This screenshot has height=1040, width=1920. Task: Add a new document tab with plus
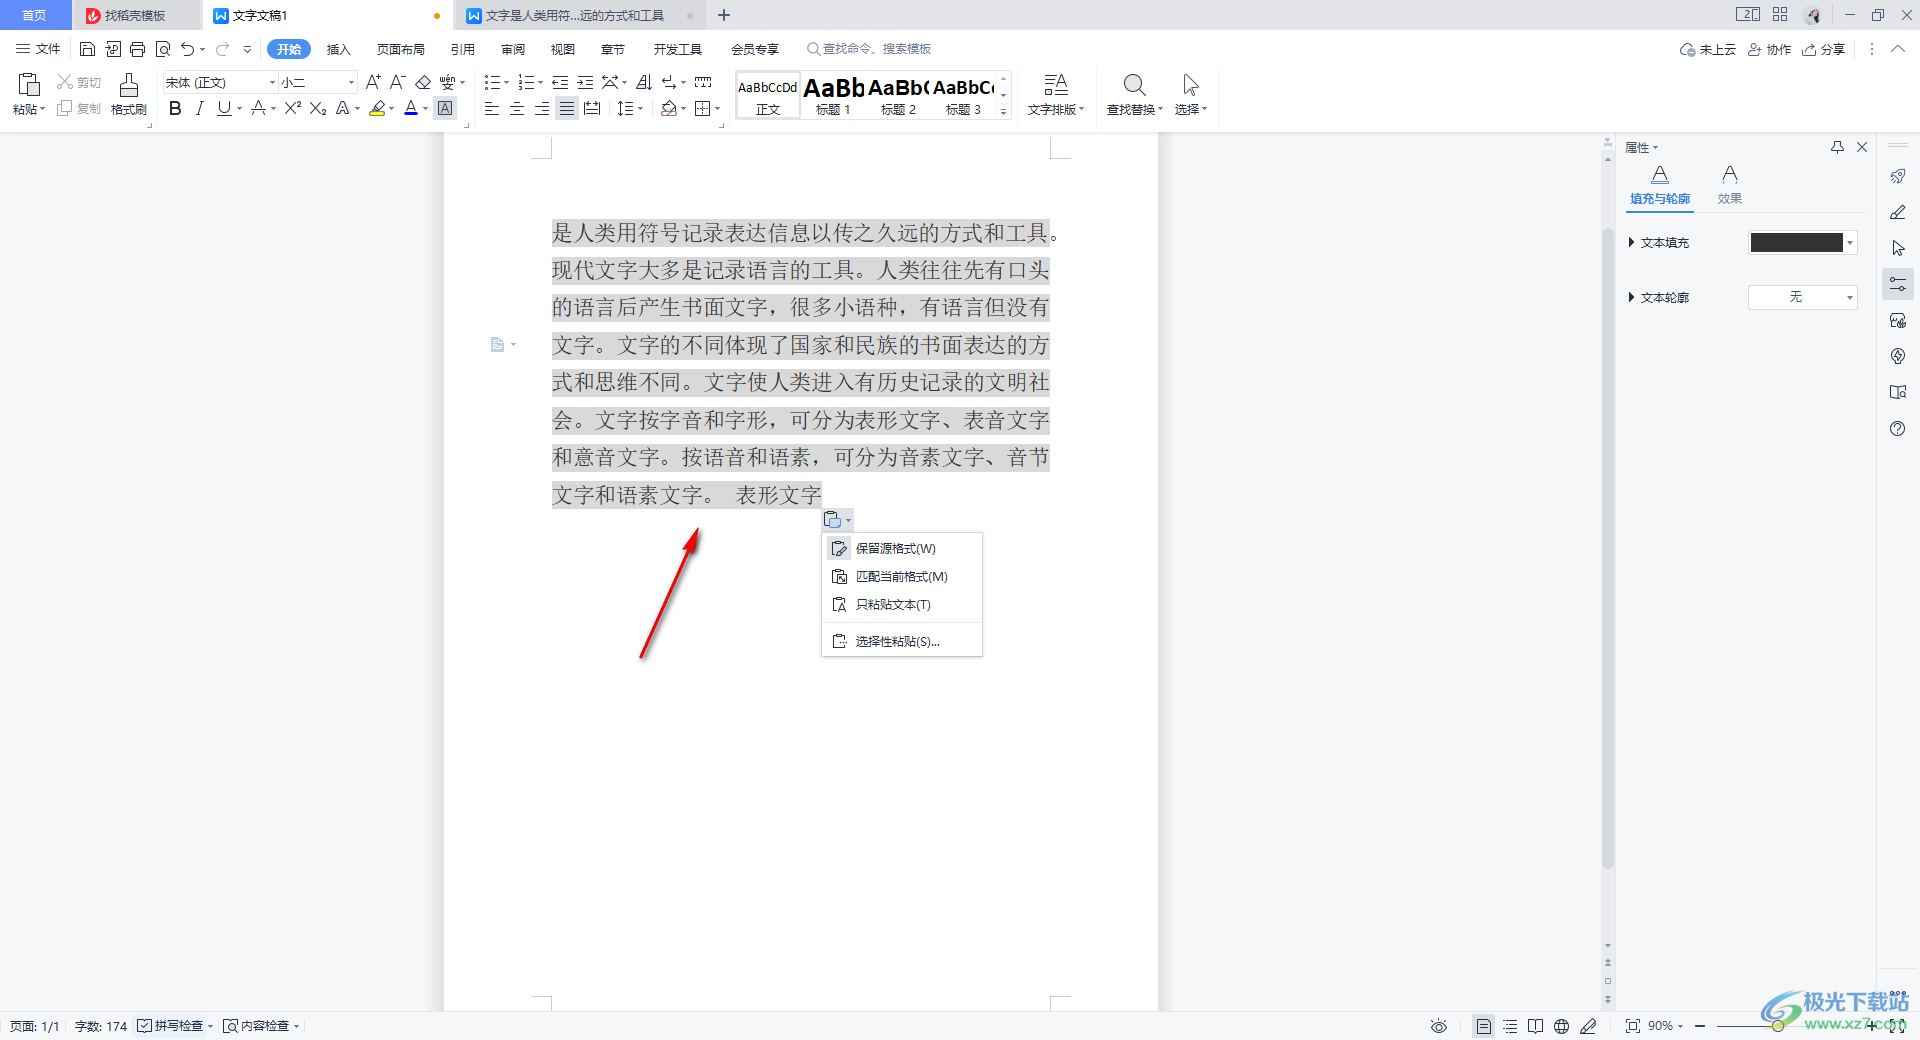click(x=724, y=15)
